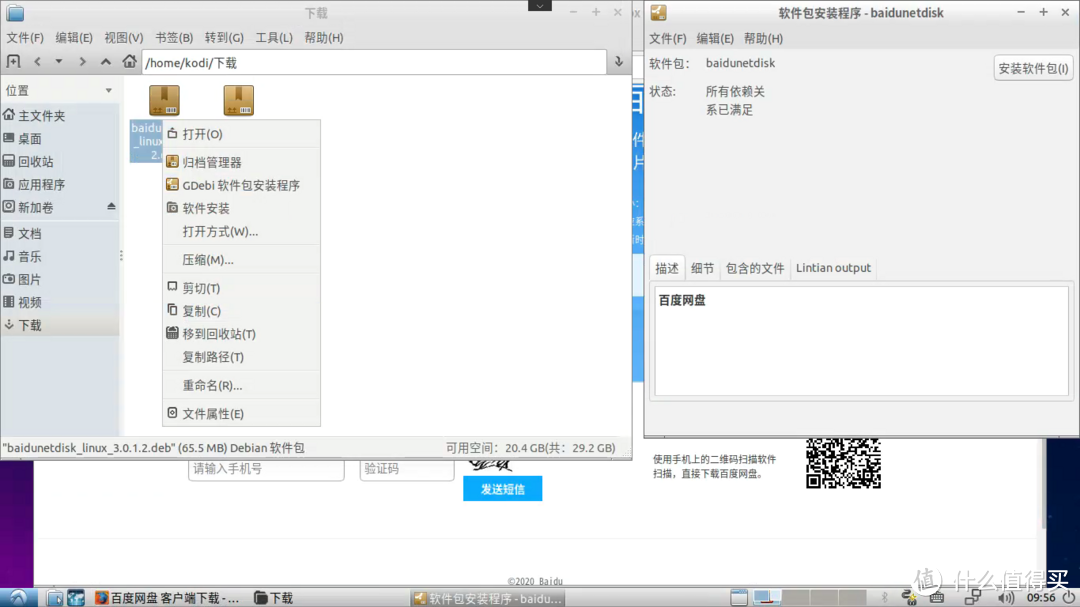Click the path field showing /home/kodi/下载
Viewport: 1080px width, 607px height.
[374, 63]
